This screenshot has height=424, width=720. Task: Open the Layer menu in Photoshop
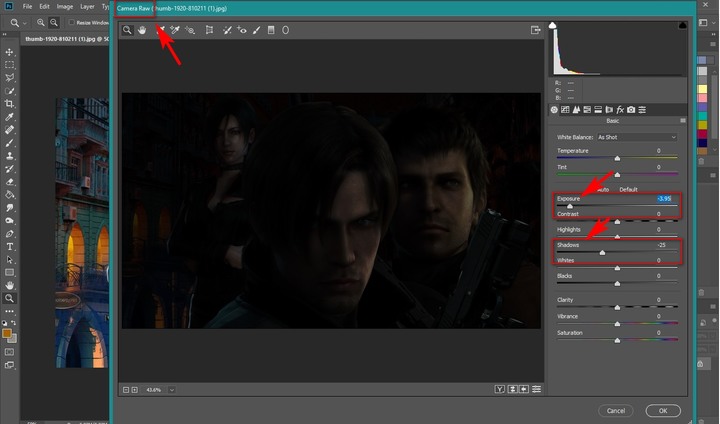tap(87, 7)
